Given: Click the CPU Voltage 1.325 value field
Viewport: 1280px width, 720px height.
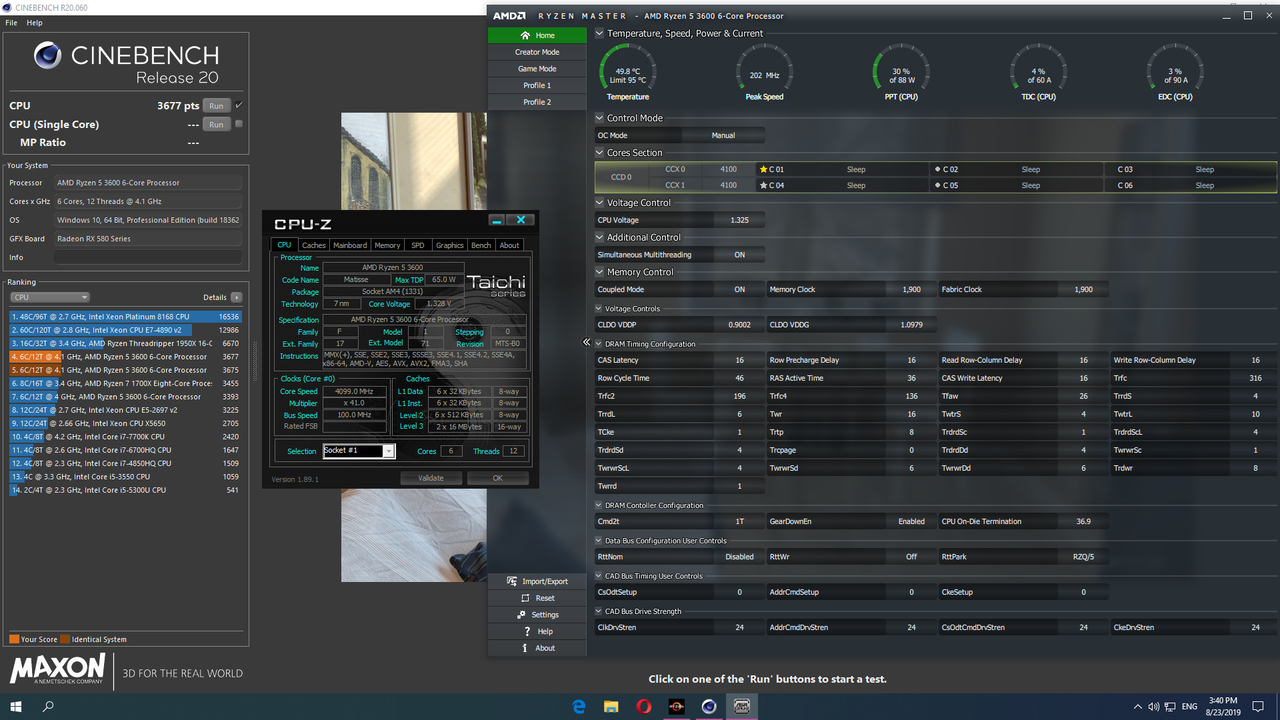Looking at the screenshot, I should (x=740, y=220).
